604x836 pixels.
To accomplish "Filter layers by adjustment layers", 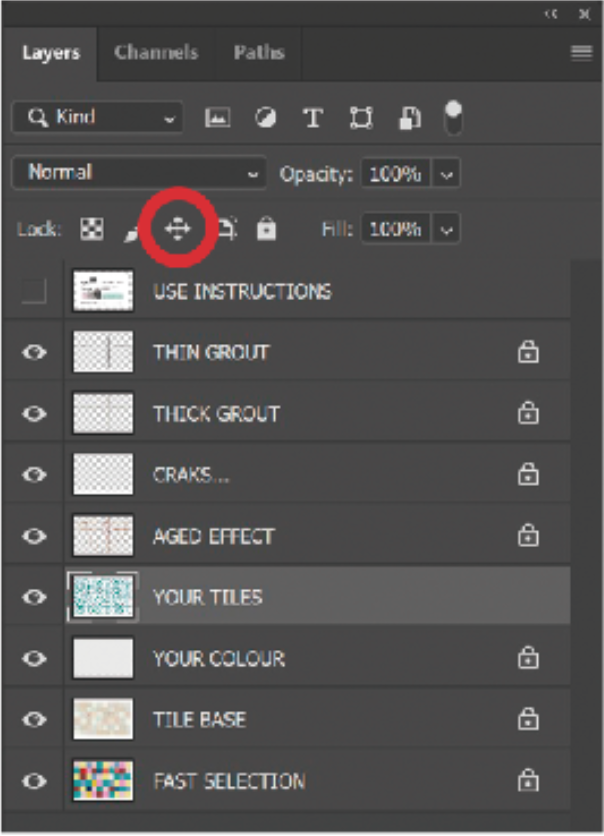I will click(x=264, y=116).
